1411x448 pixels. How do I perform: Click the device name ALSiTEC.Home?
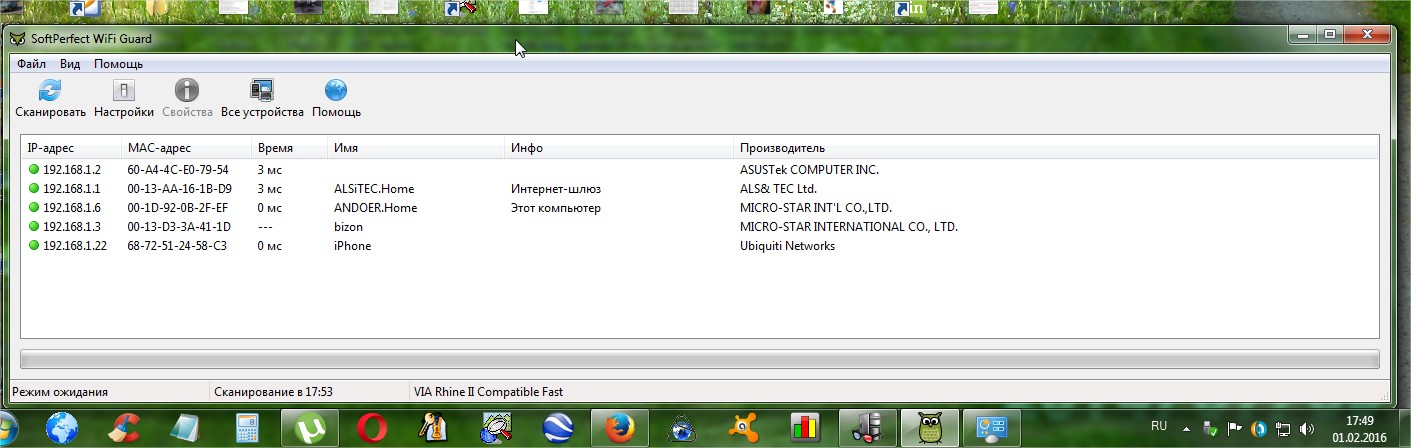pos(374,189)
